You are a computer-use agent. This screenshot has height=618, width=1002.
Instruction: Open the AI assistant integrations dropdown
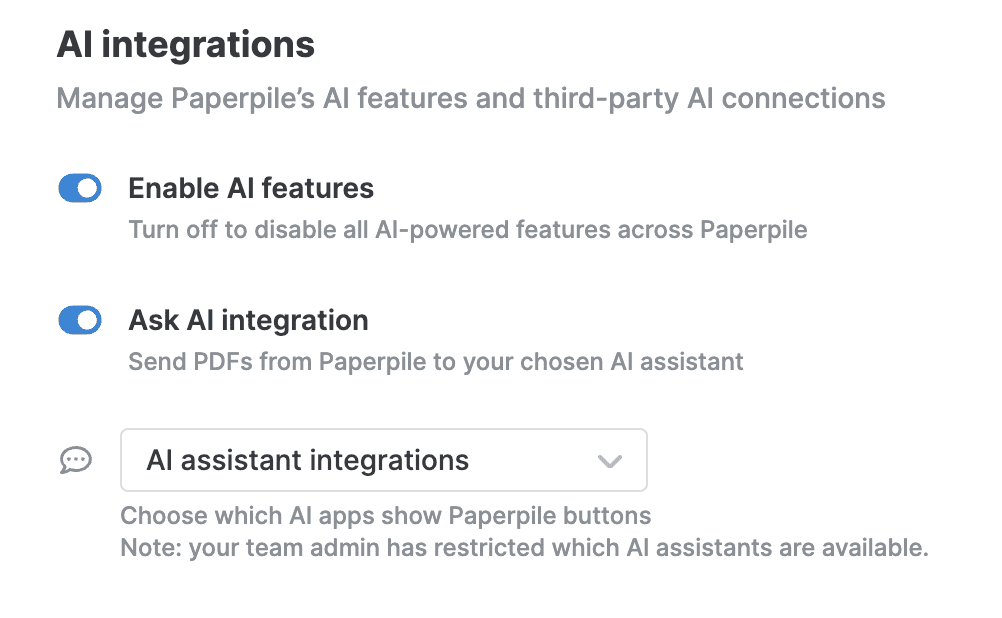tap(383, 460)
